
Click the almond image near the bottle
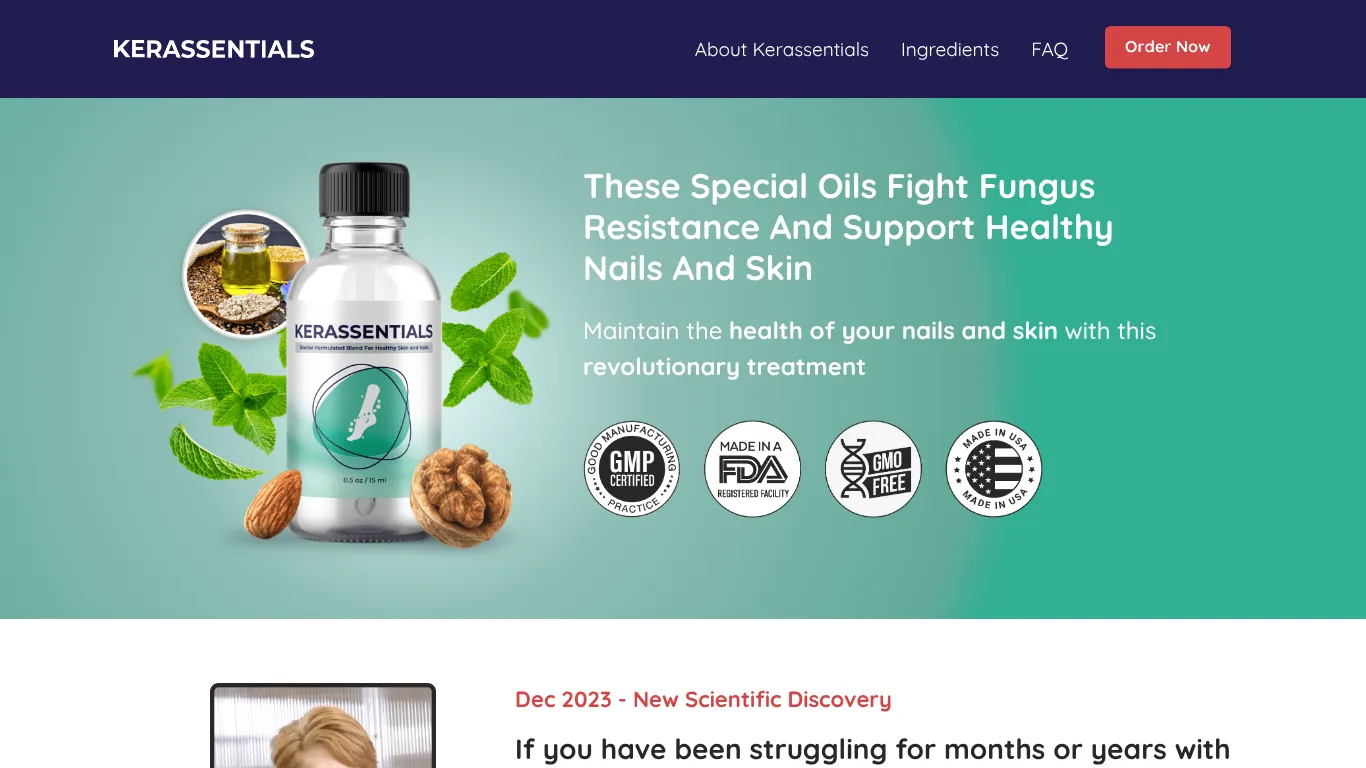click(x=272, y=503)
